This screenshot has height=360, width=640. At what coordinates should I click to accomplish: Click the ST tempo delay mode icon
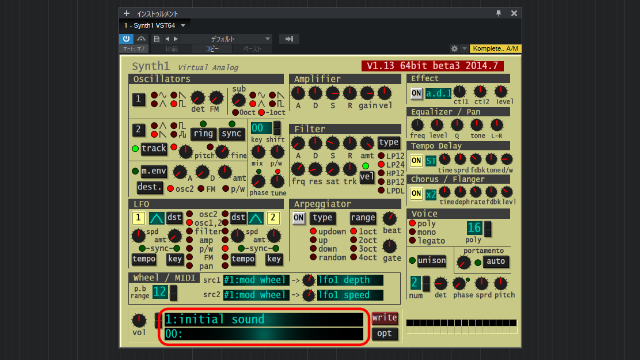[x=431, y=161]
